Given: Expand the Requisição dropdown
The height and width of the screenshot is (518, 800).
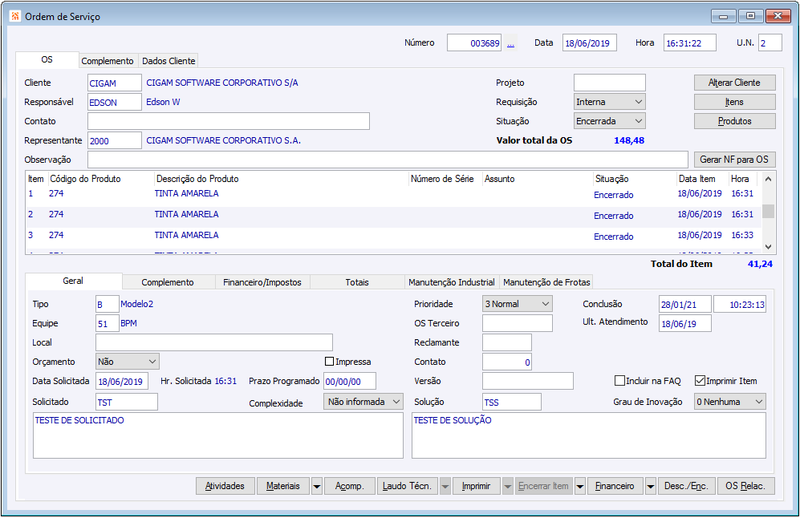Looking at the screenshot, I should [638, 102].
